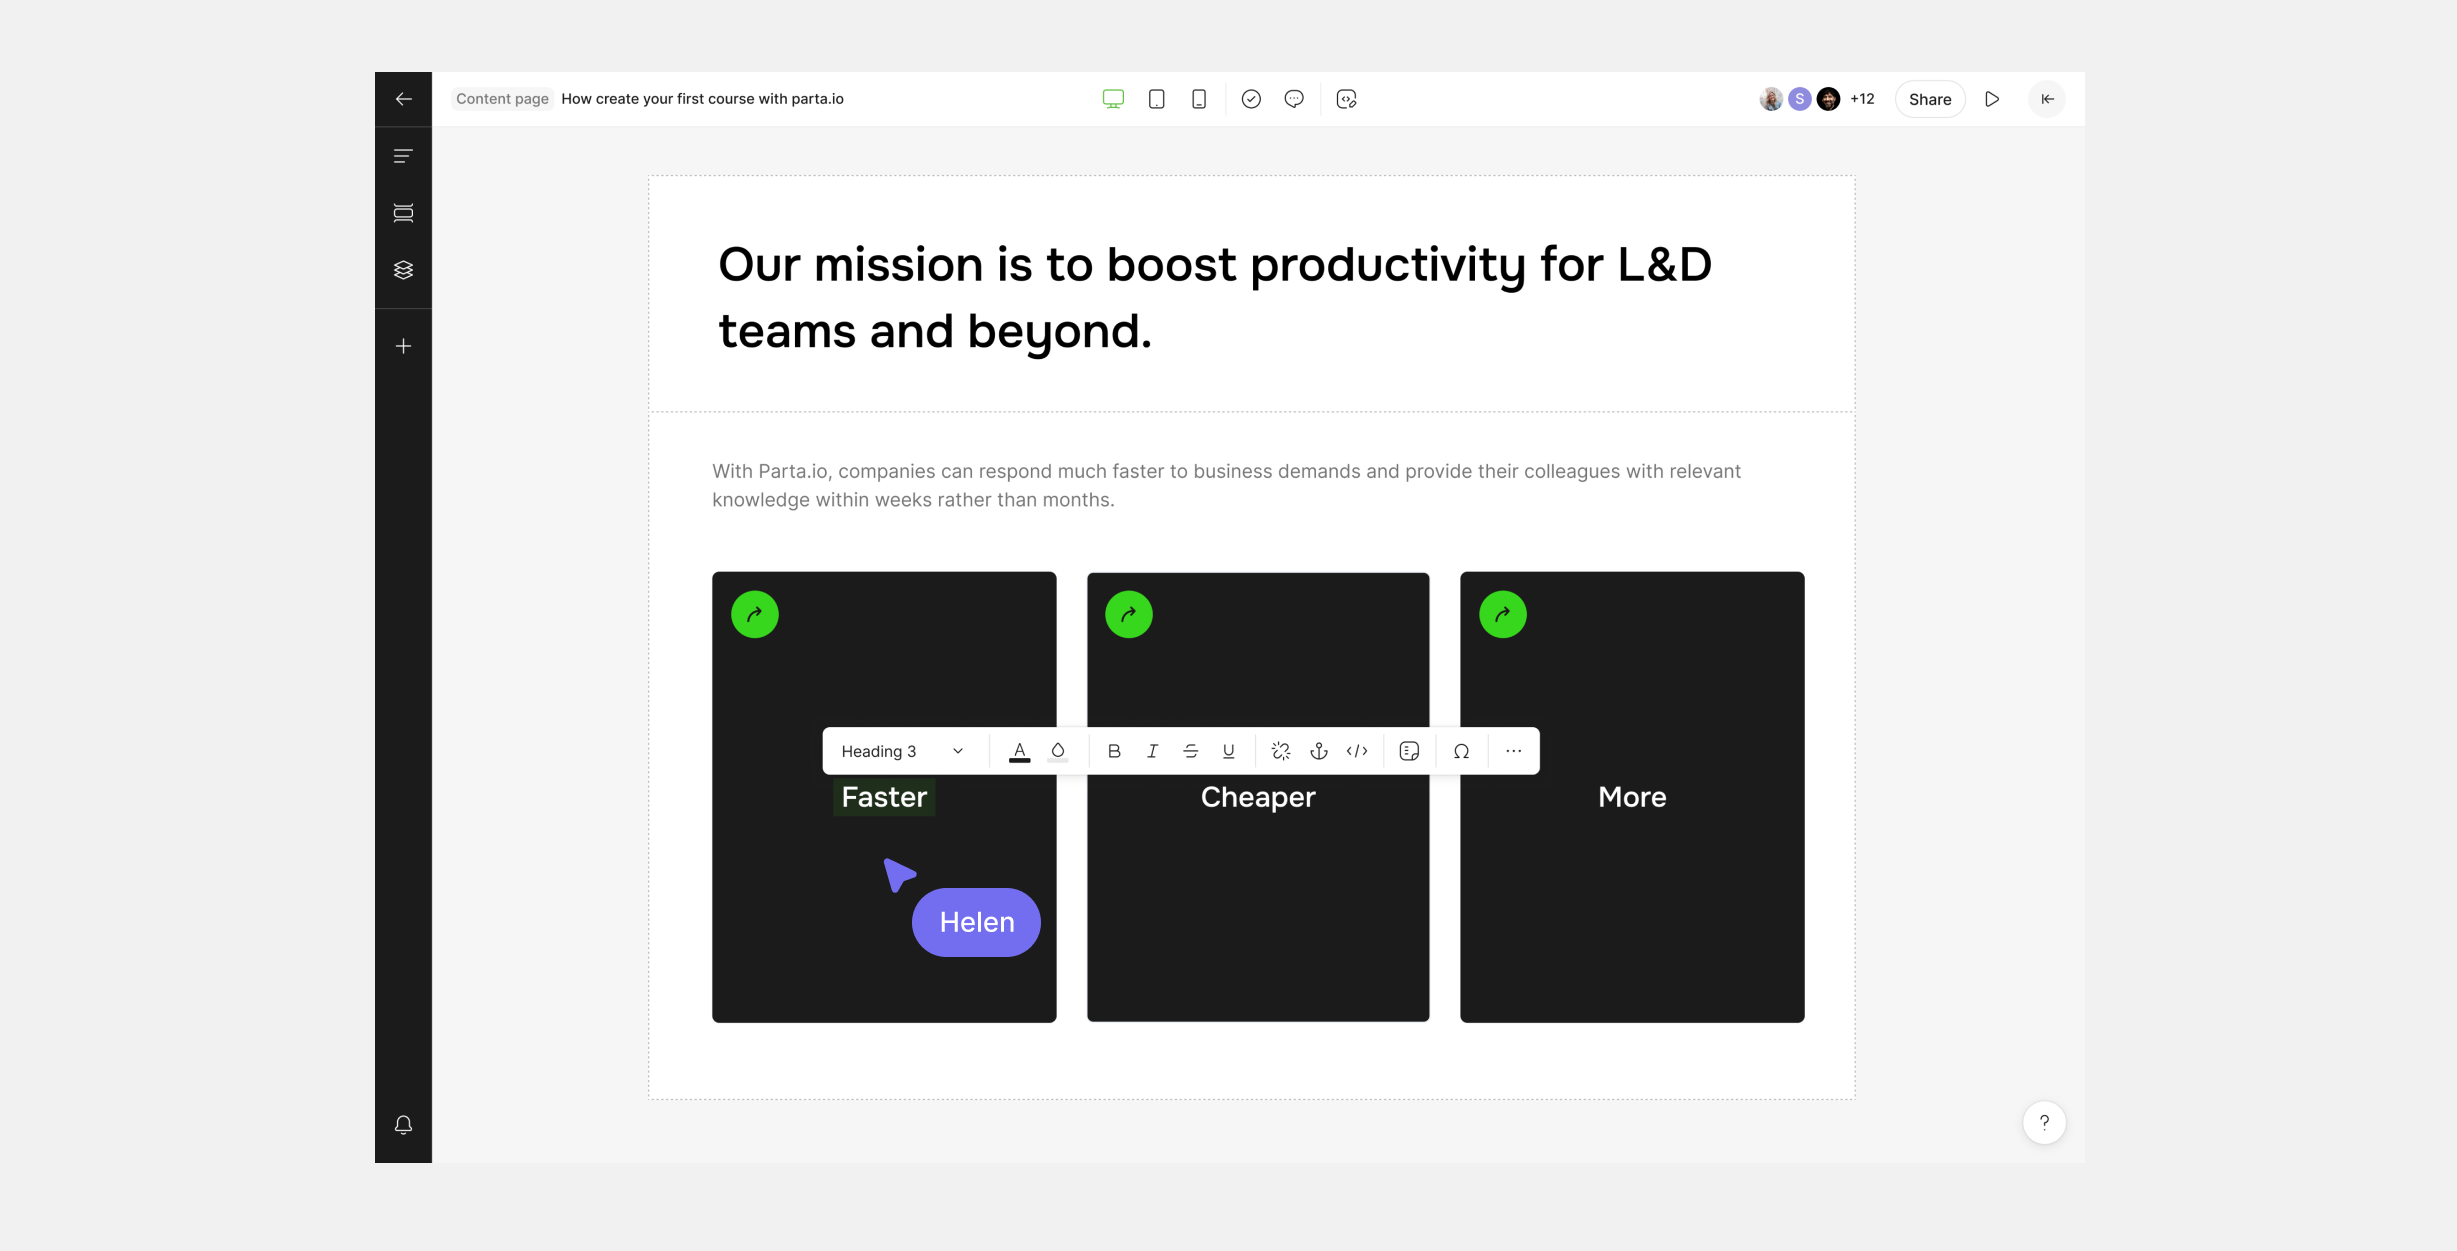Click the checkmark circle icon in top bar
The height and width of the screenshot is (1251, 2457).
(1251, 99)
